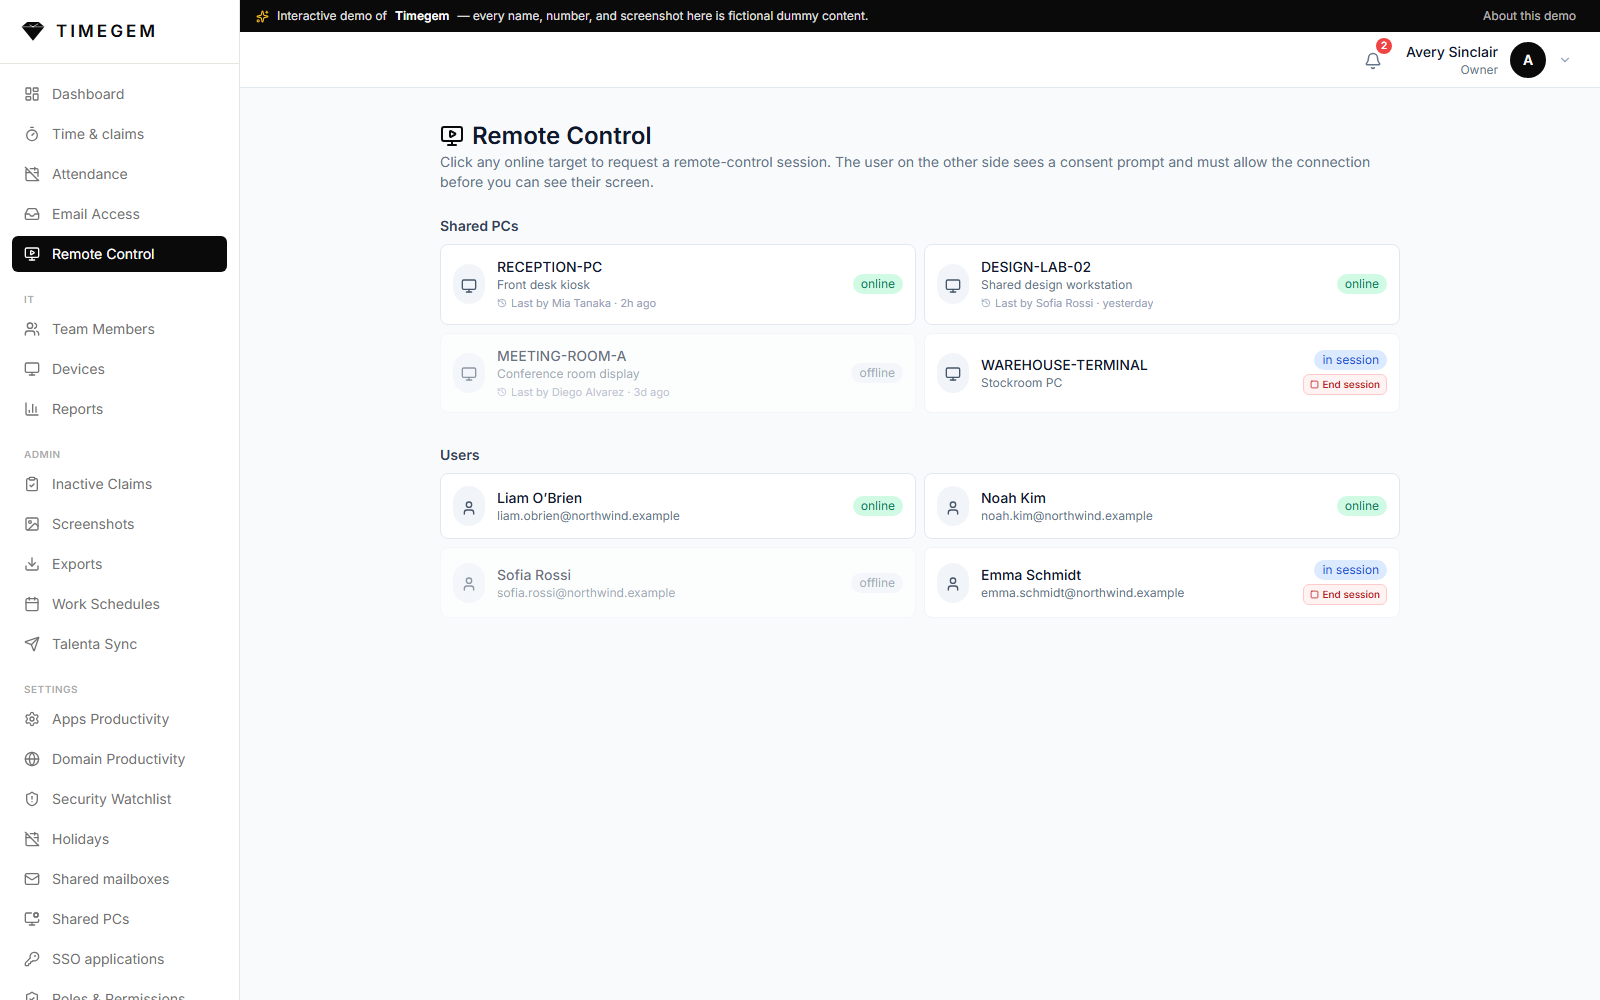
Task: Click the Holidays calendar-off icon
Action: click(32, 839)
